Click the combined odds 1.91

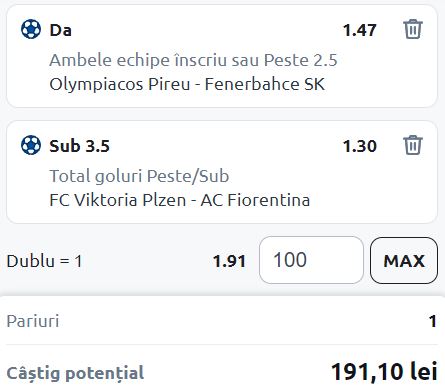[229, 261]
